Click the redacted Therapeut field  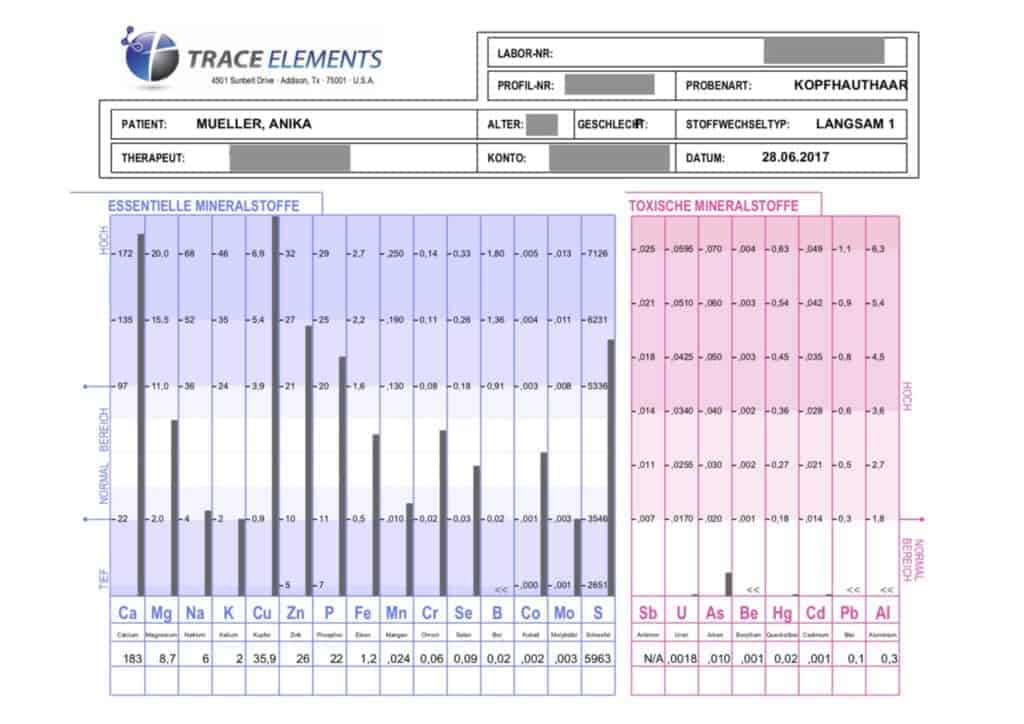coord(290,158)
